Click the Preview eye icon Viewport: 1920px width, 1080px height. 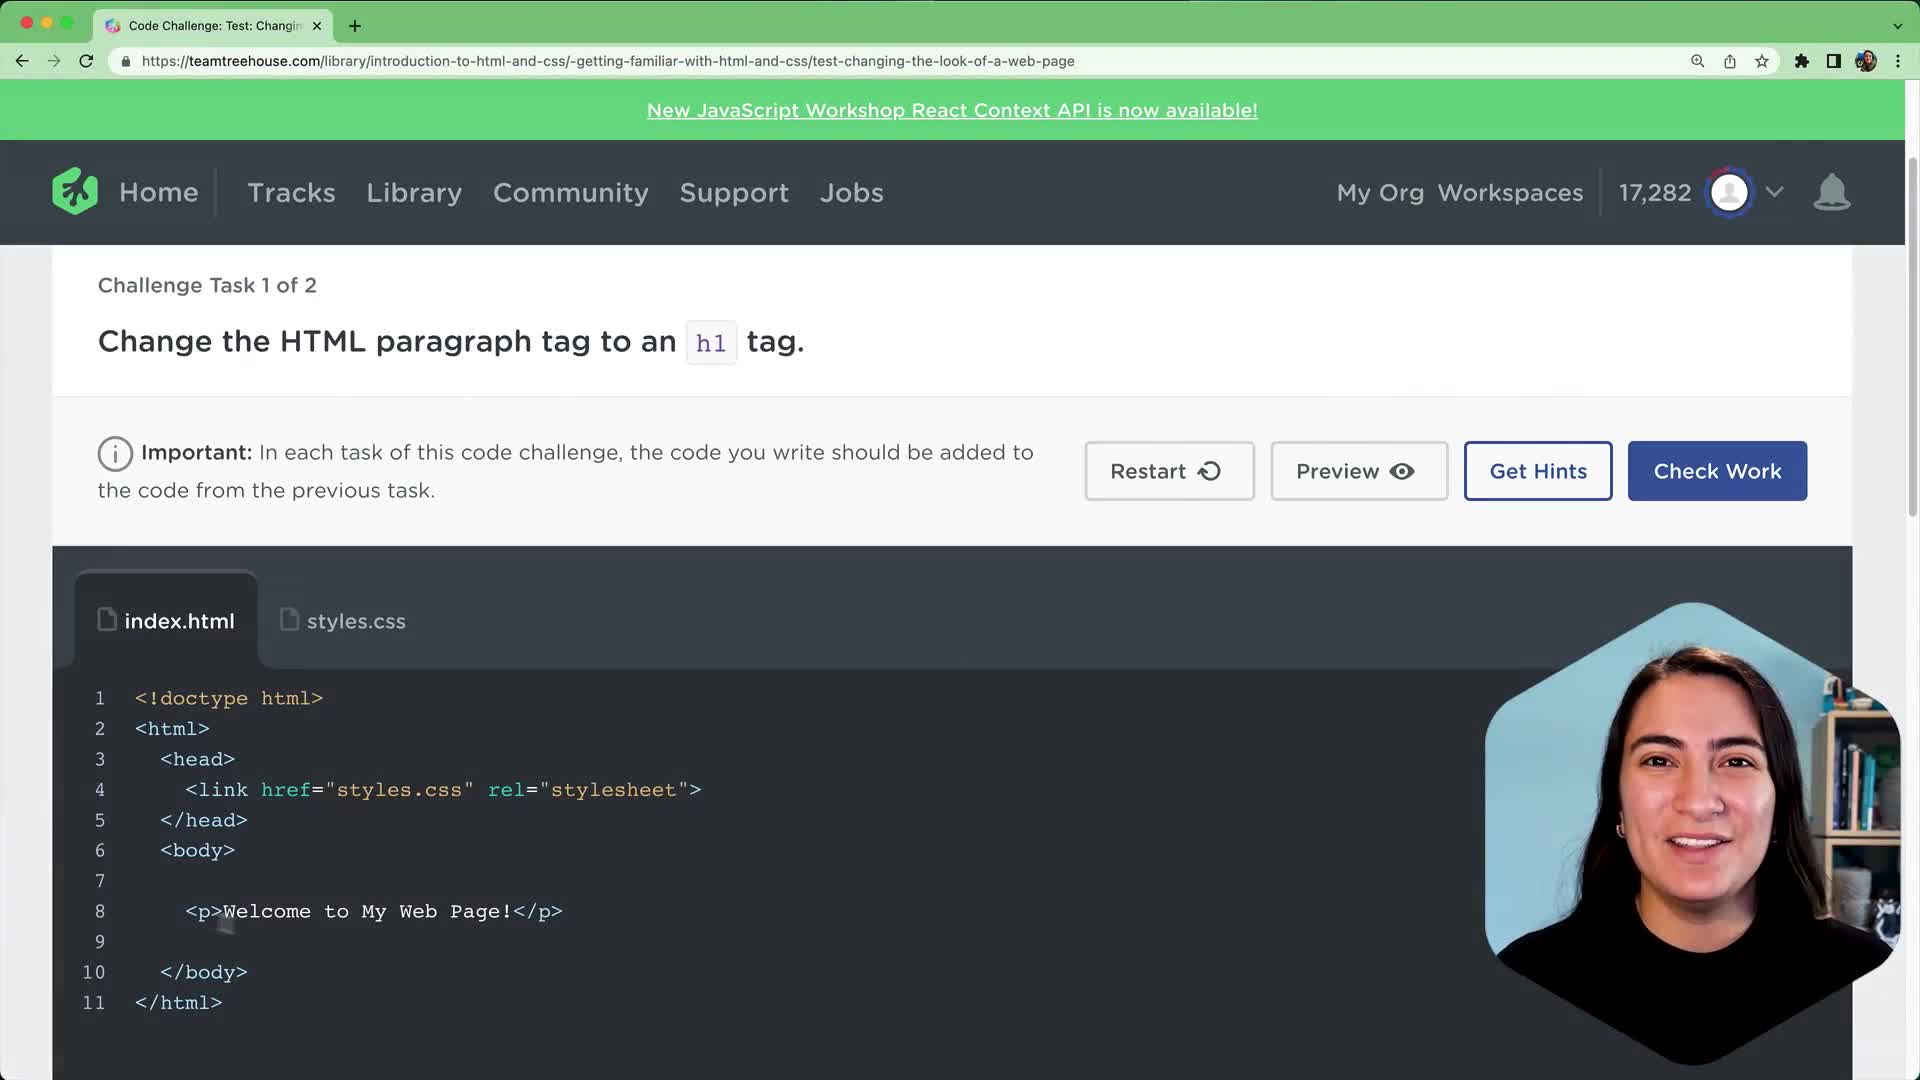point(1400,471)
